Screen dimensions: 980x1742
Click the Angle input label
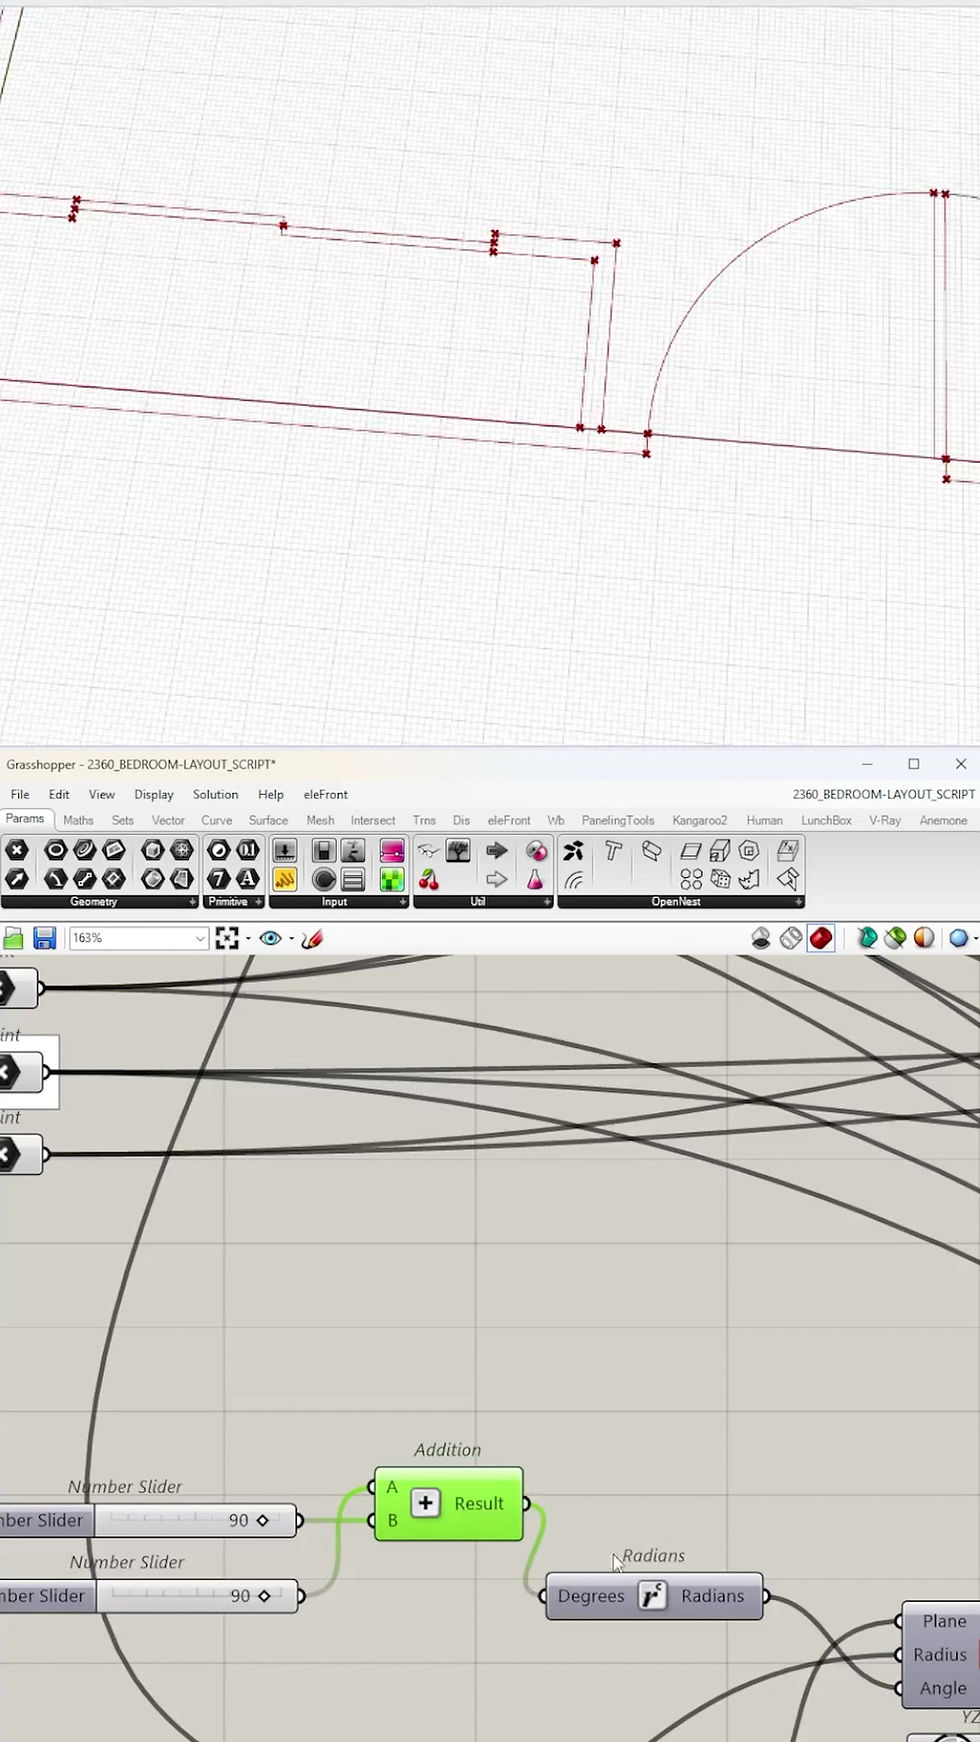coord(942,1688)
